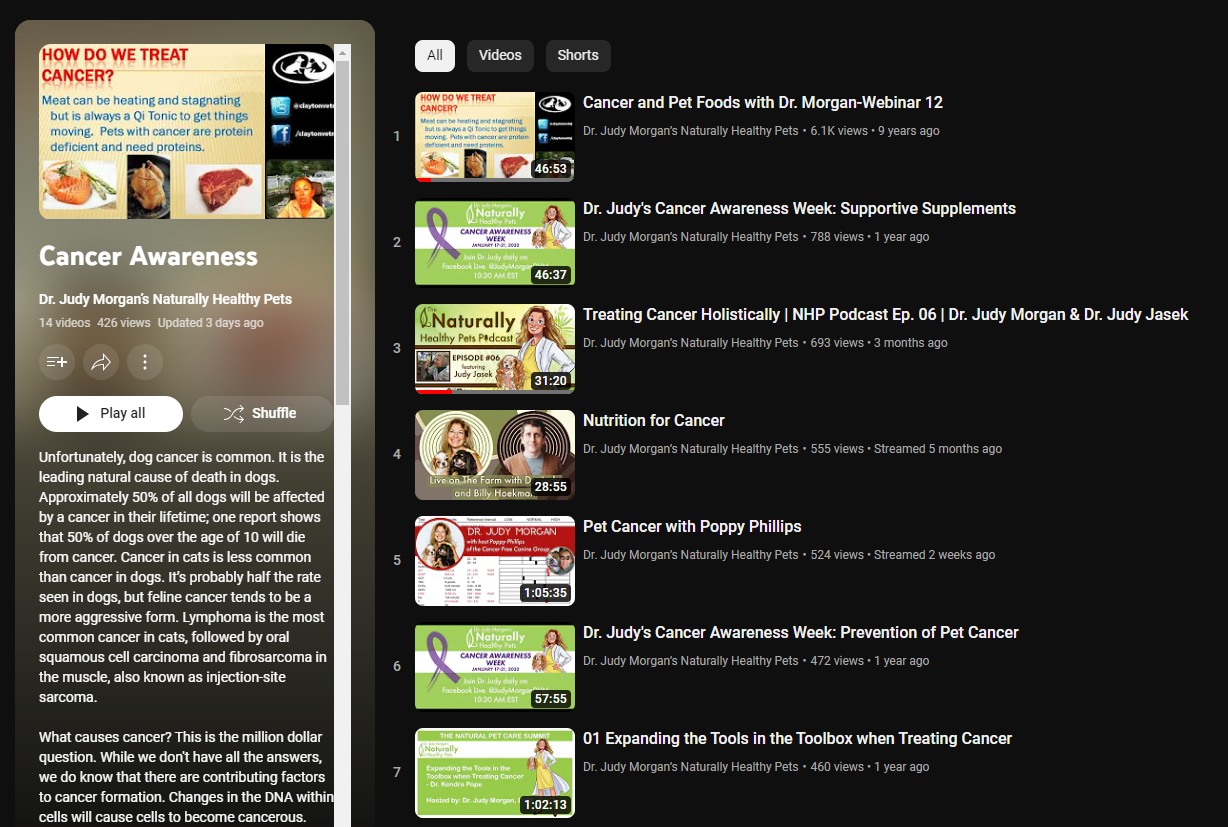The height and width of the screenshot is (827, 1228).
Task: Click the 46:53 duration badge
Action: (551, 169)
